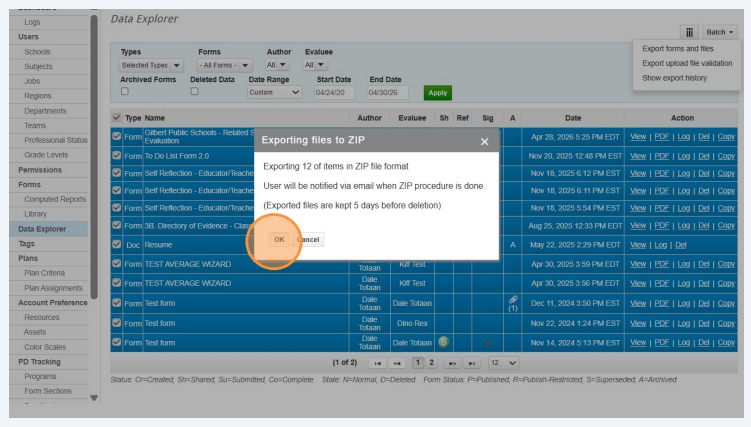Open the Author filter dropdown

277,65
